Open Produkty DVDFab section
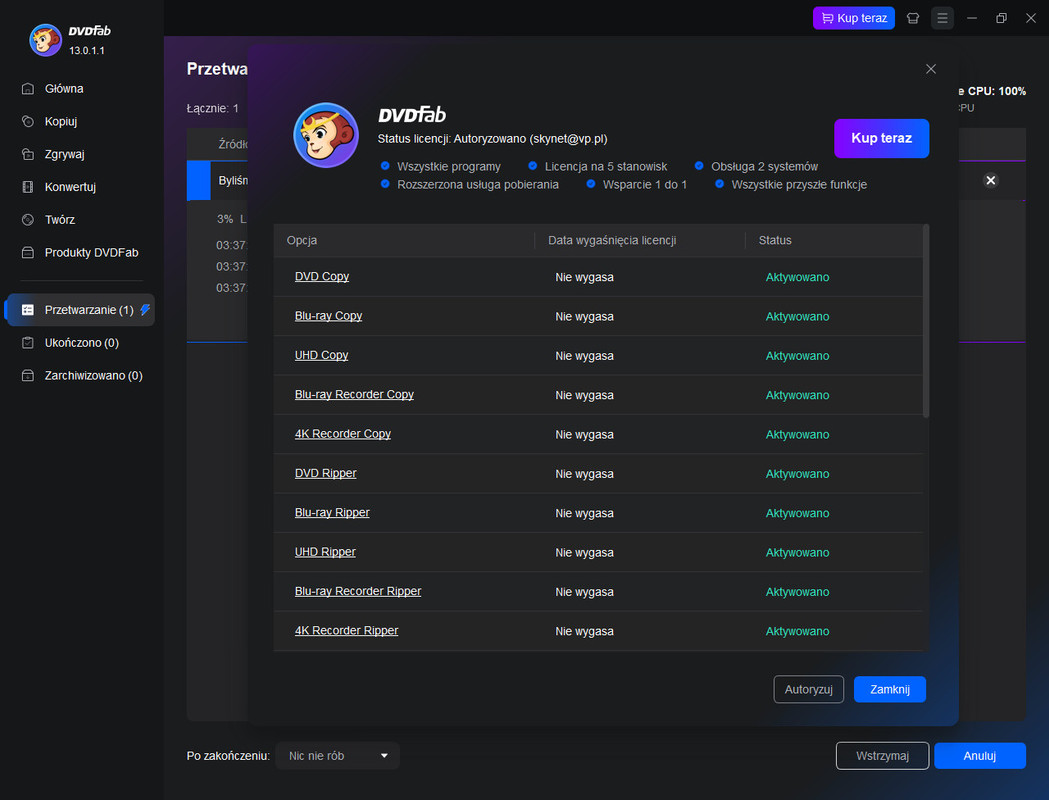Image resolution: width=1049 pixels, height=800 pixels. [x=91, y=252]
